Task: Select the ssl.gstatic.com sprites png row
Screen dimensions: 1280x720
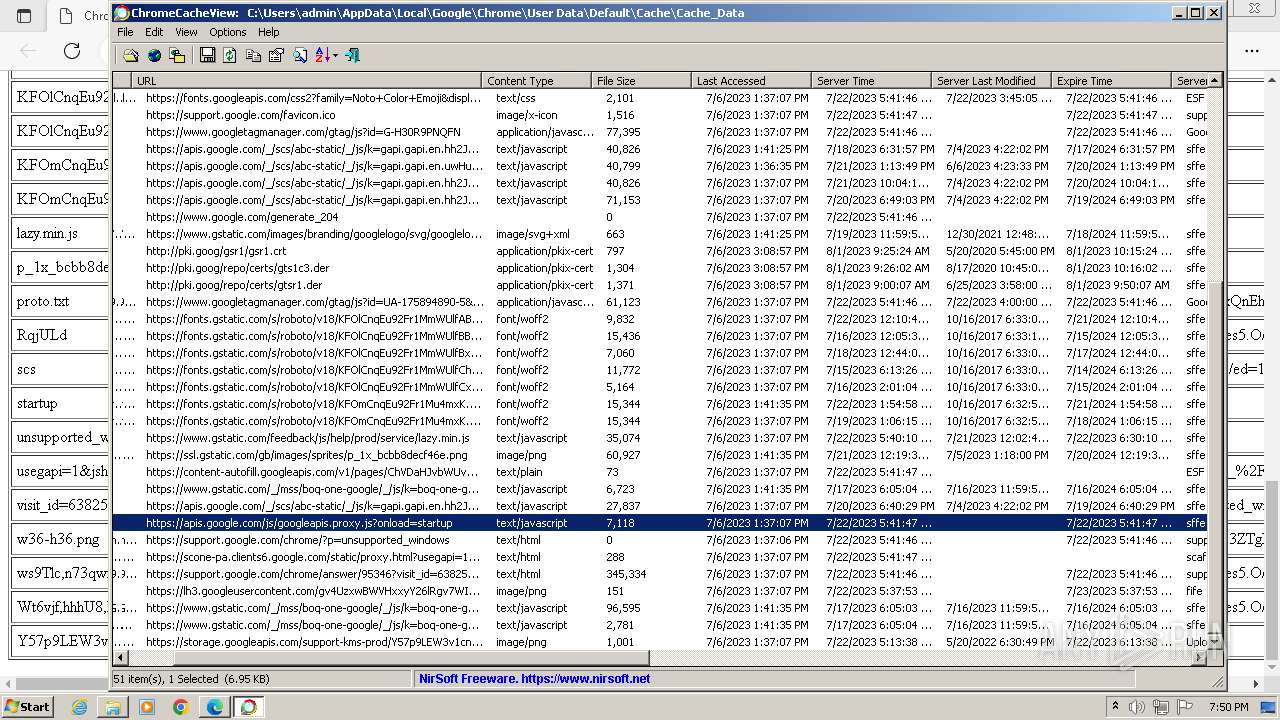Action: coord(660,455)
